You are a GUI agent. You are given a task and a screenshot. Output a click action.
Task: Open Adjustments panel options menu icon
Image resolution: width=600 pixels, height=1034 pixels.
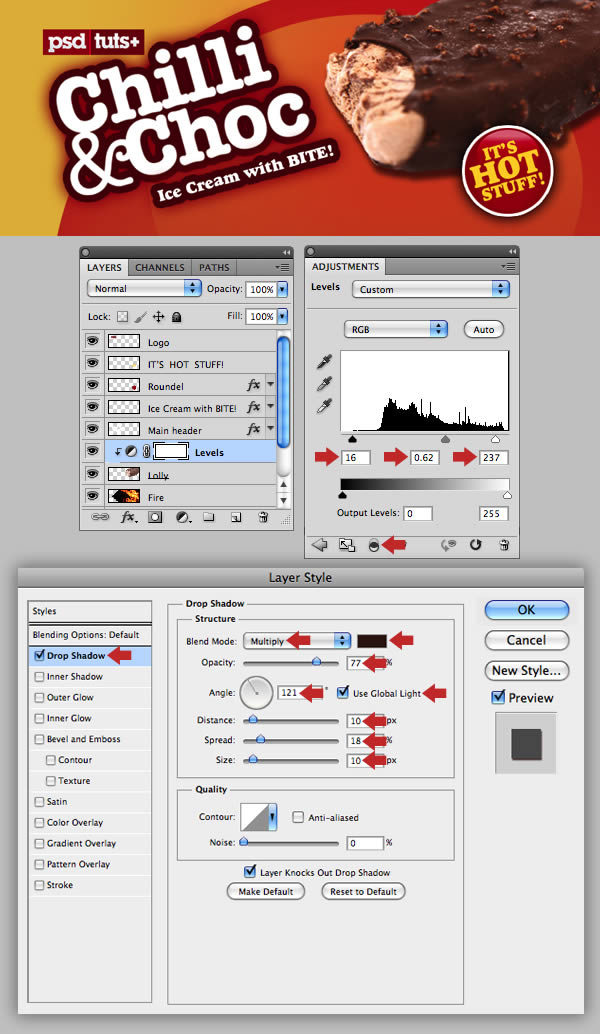pyautogui.click(x=507, y=266)
